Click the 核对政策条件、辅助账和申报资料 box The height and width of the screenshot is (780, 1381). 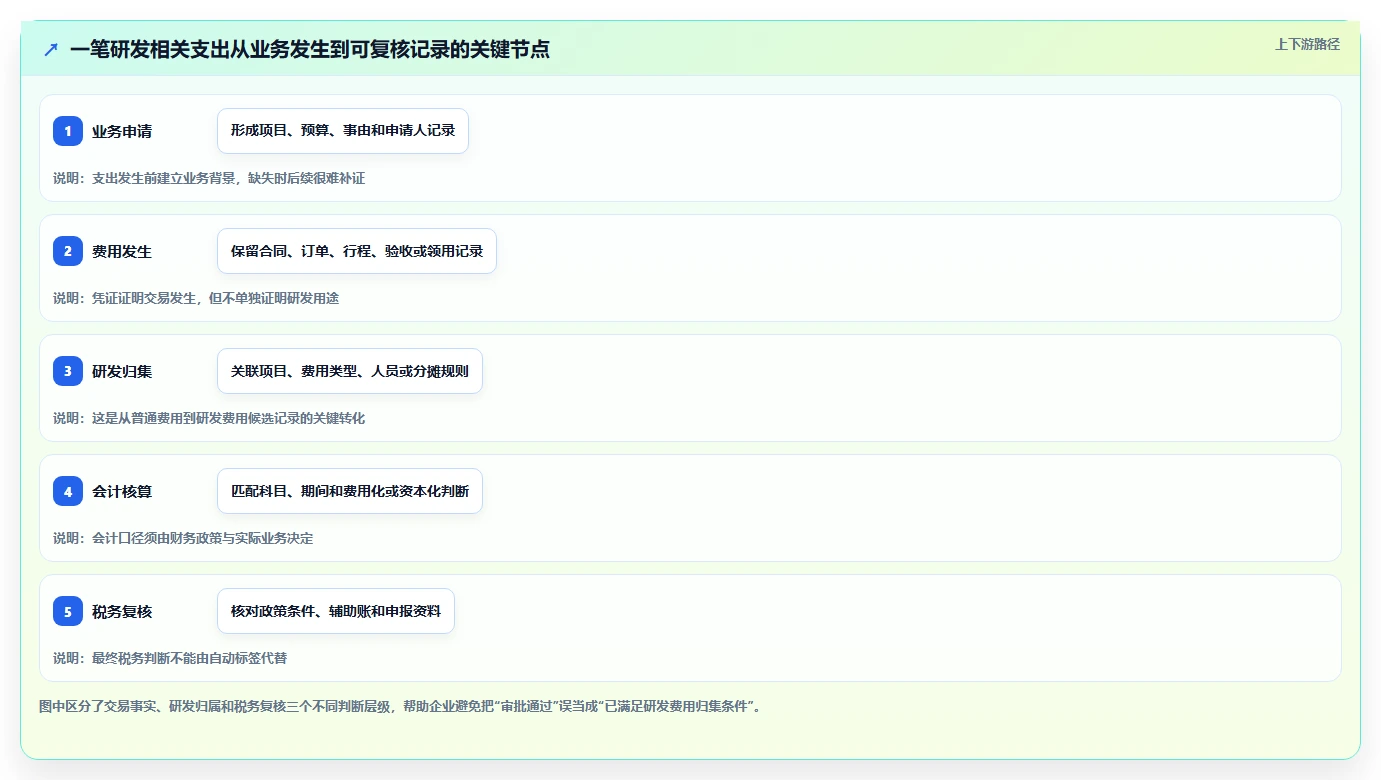(x=336, y=611)
